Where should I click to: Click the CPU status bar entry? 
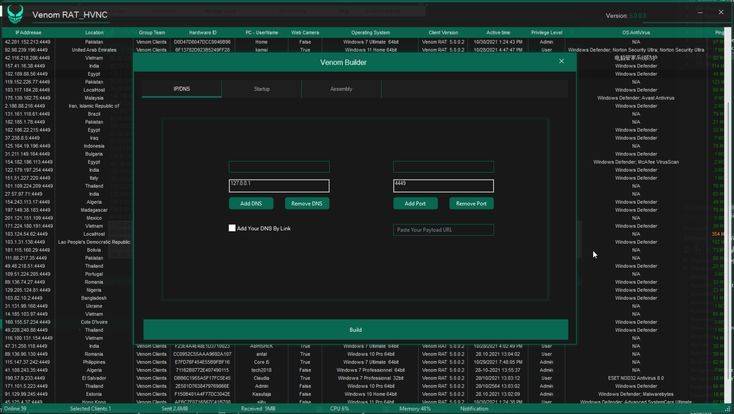[339, 409]
